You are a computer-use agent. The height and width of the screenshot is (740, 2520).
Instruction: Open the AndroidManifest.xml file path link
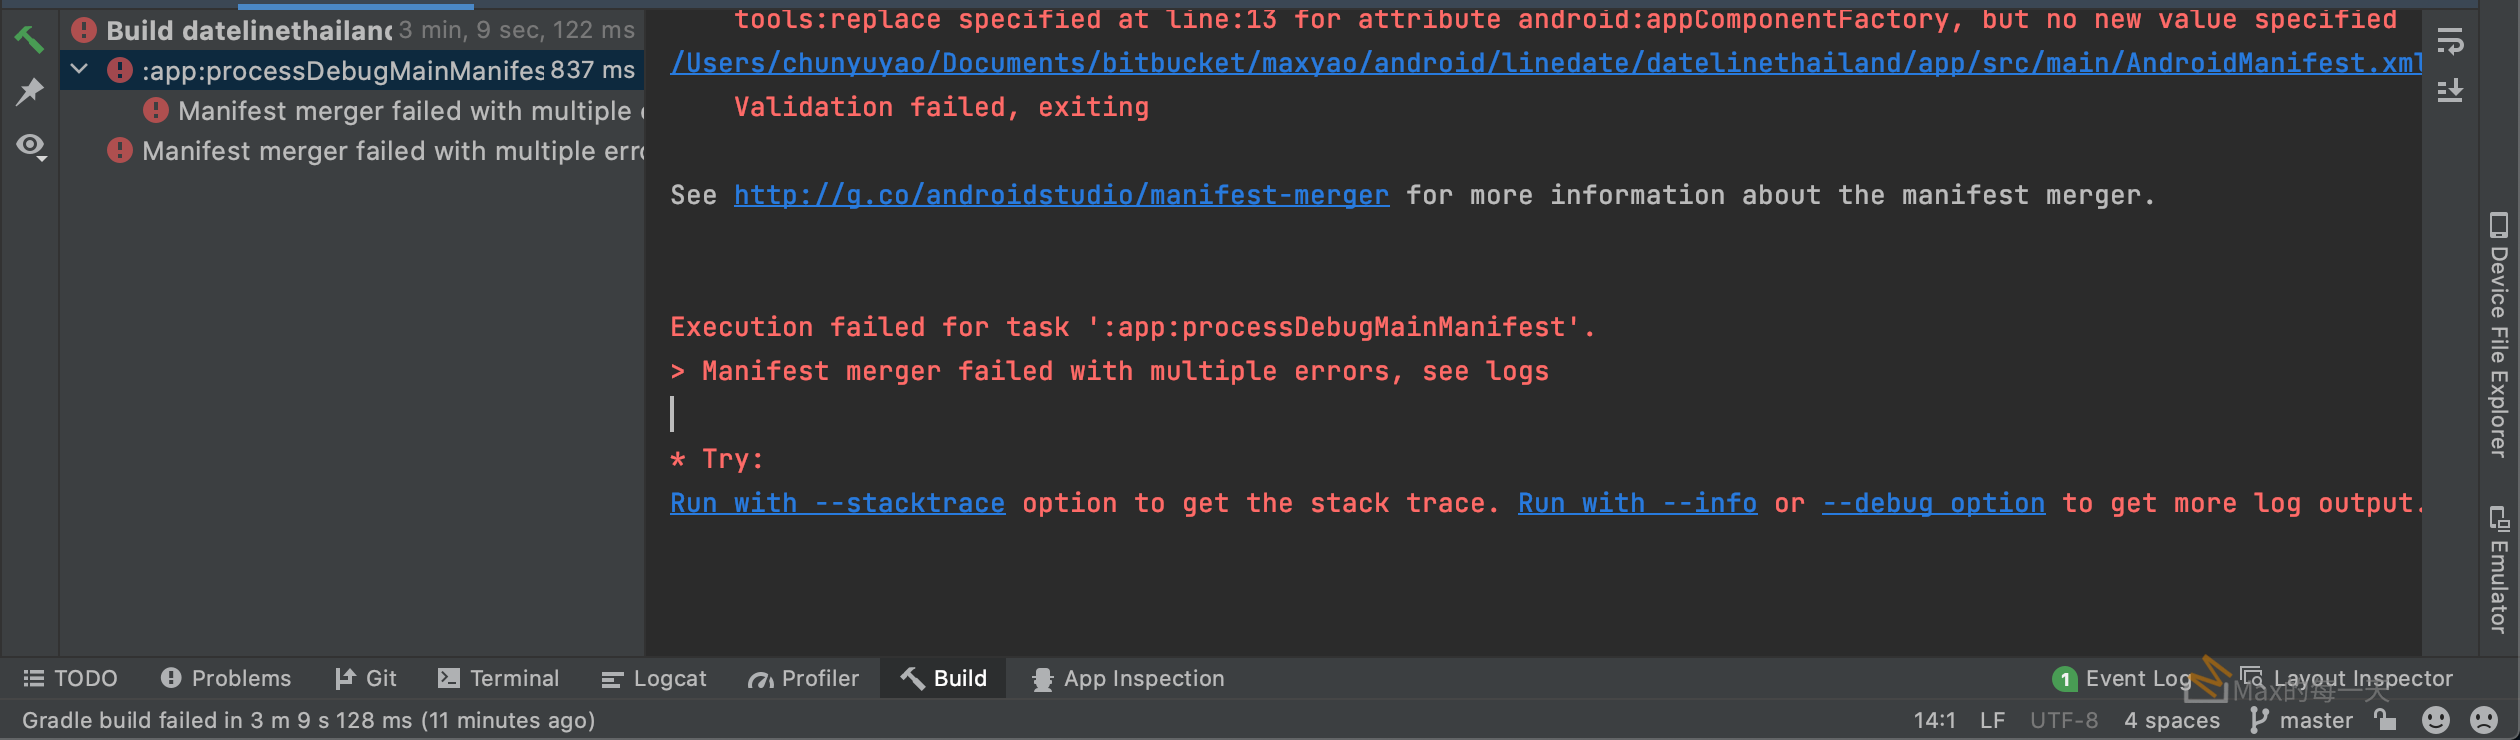(1546, 63)
